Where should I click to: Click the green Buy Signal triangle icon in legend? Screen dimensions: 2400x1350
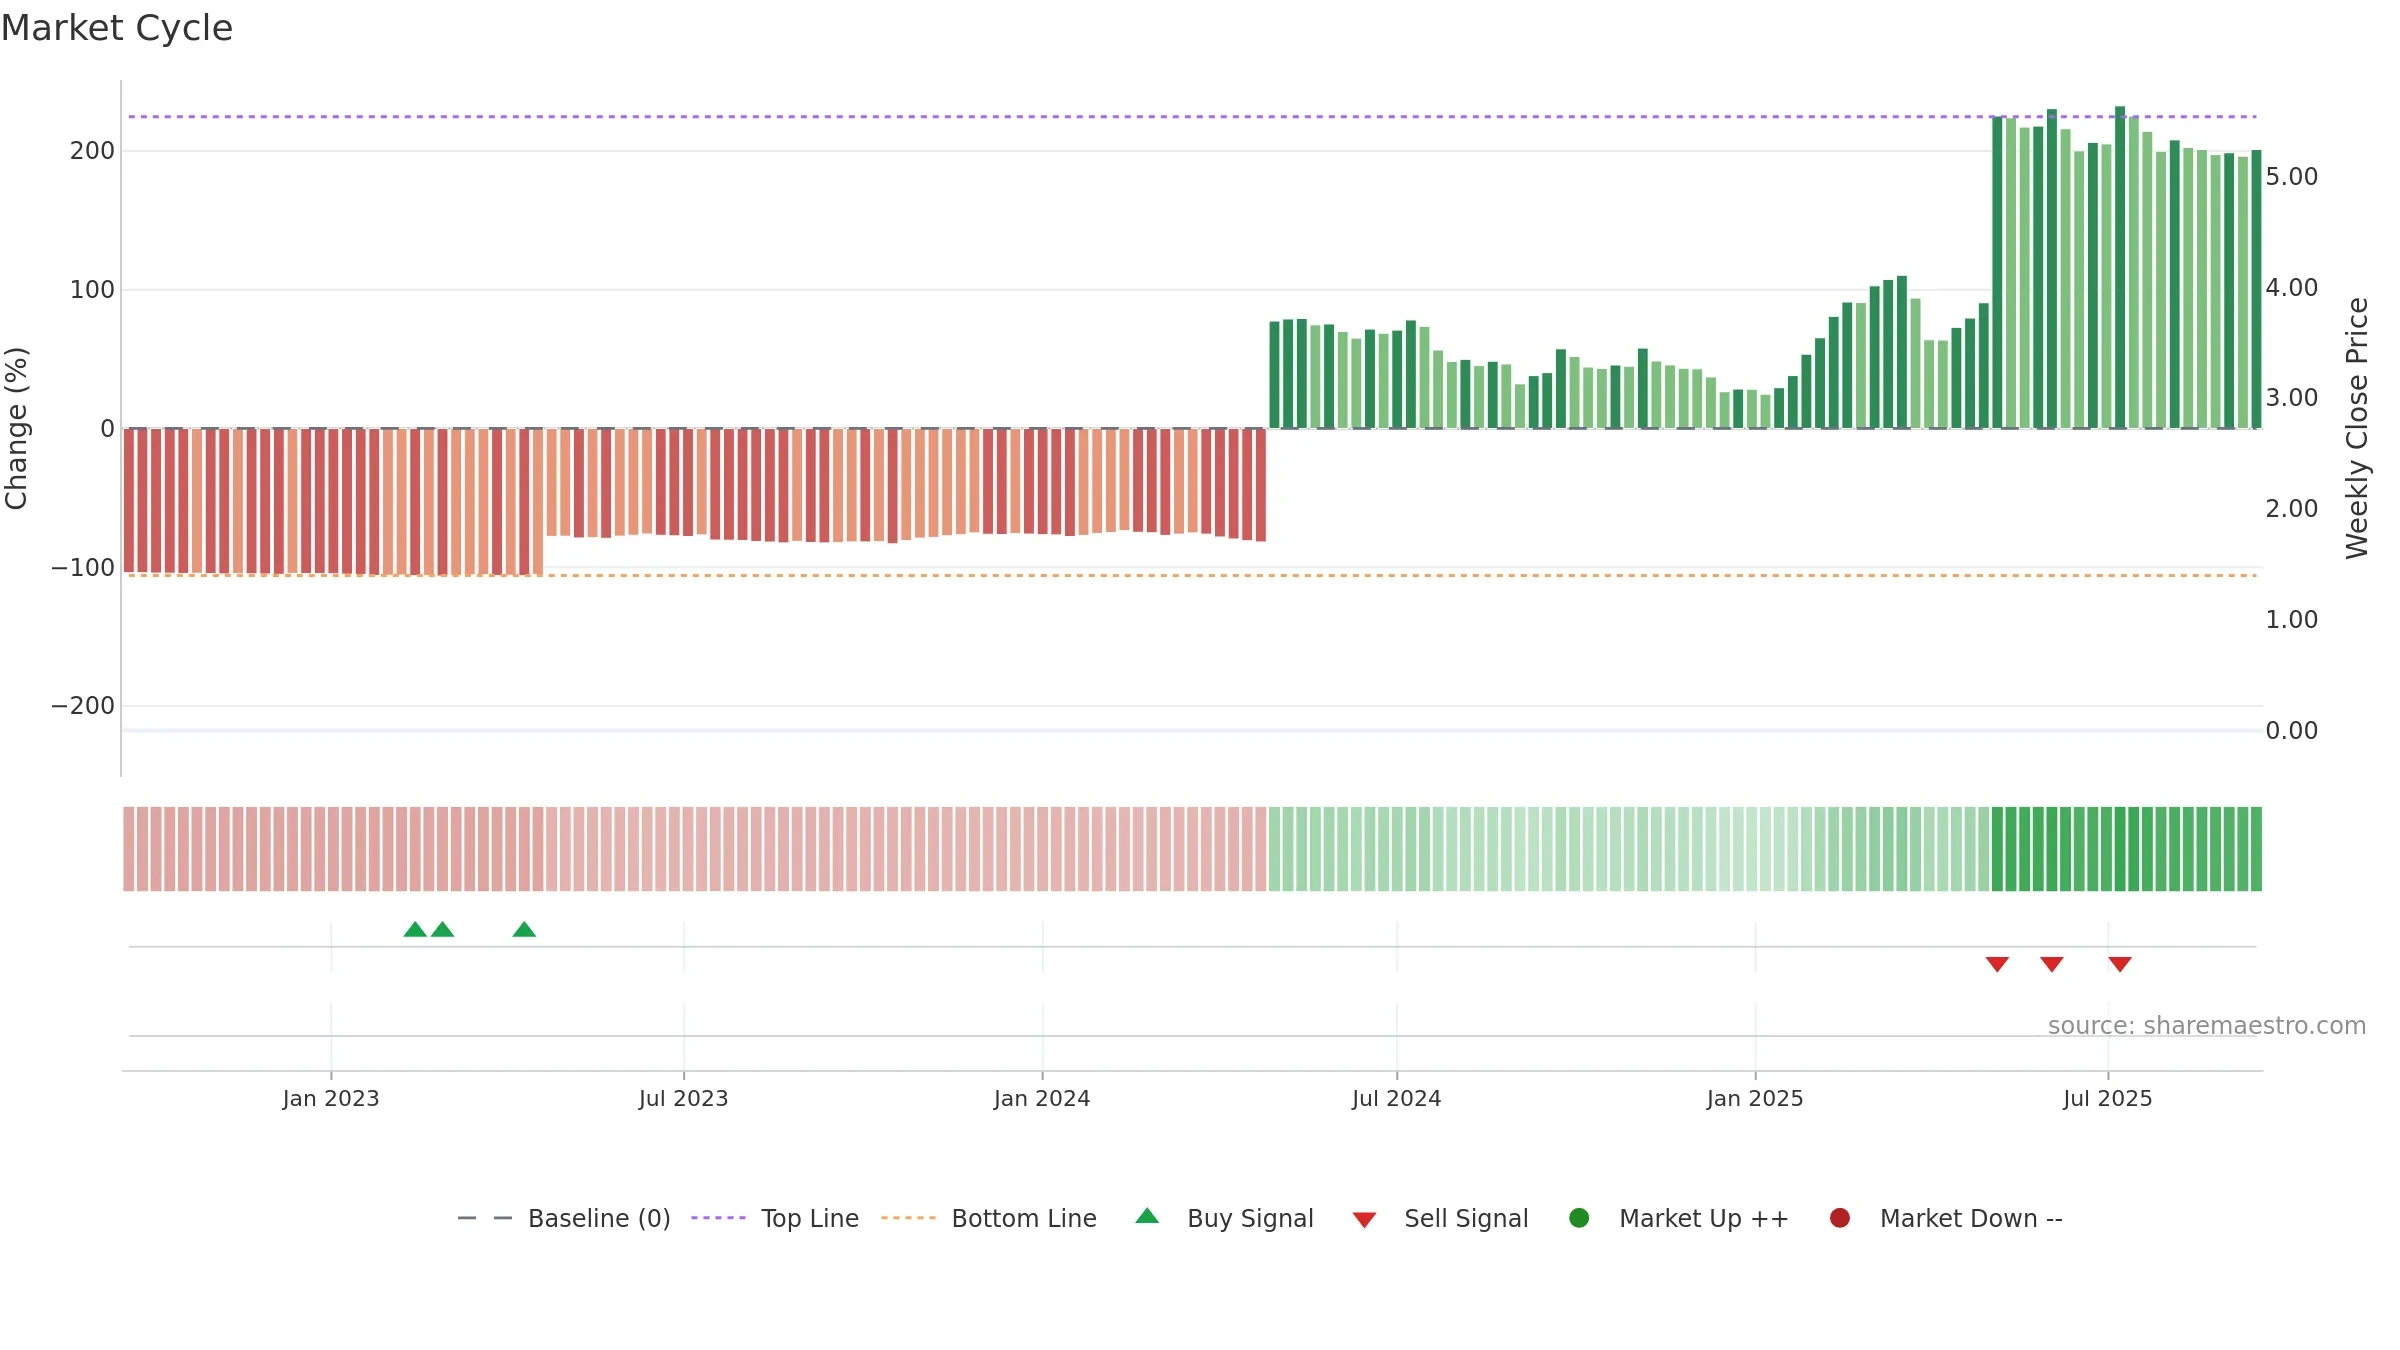(1147, 1216)
